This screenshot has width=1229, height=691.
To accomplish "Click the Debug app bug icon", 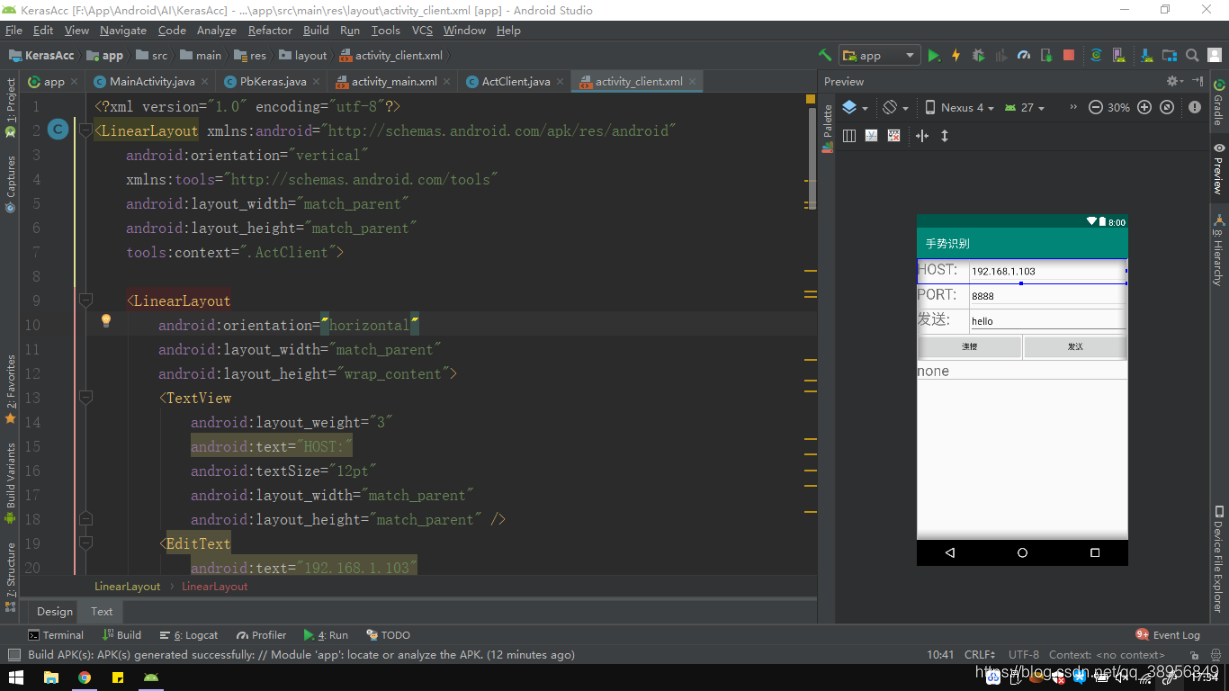I will click(978, 55).
